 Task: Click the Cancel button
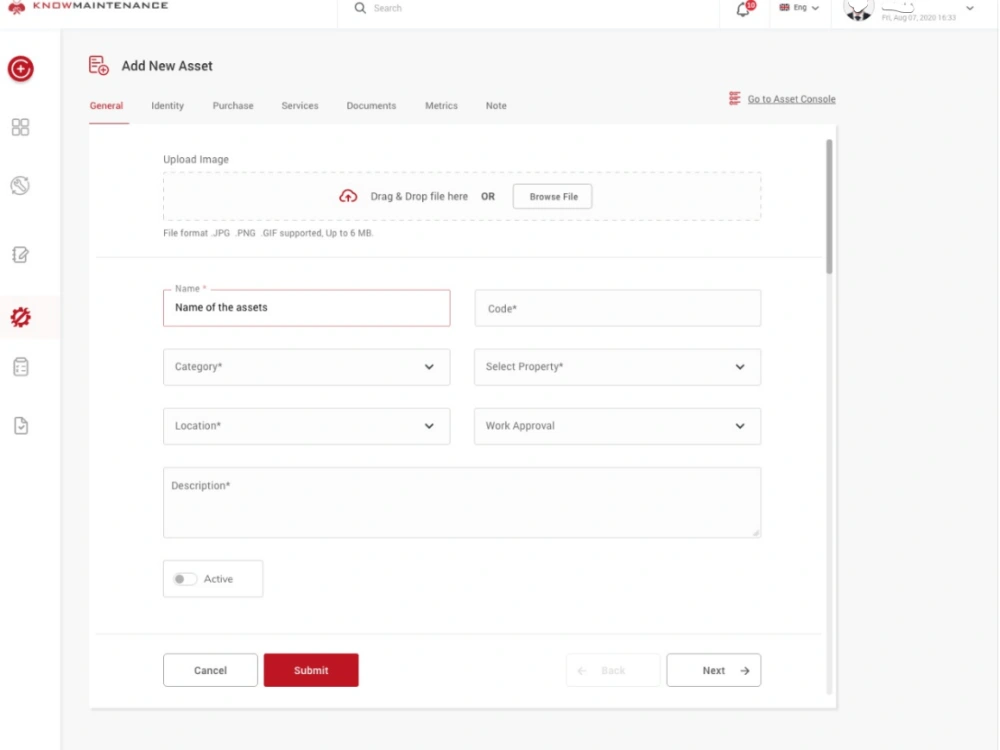click(210, 670)
